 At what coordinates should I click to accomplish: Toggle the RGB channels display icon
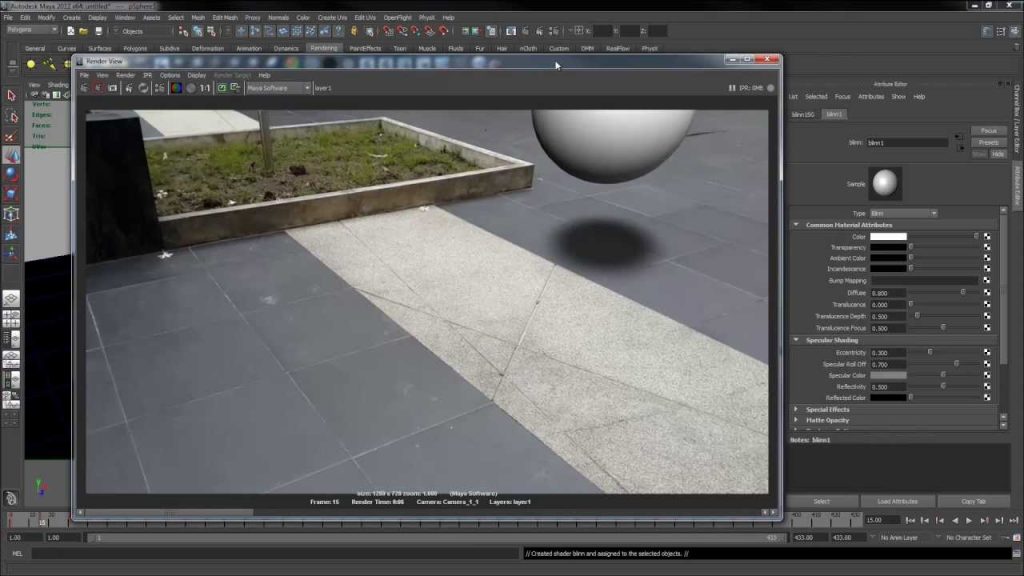point(176,88)
